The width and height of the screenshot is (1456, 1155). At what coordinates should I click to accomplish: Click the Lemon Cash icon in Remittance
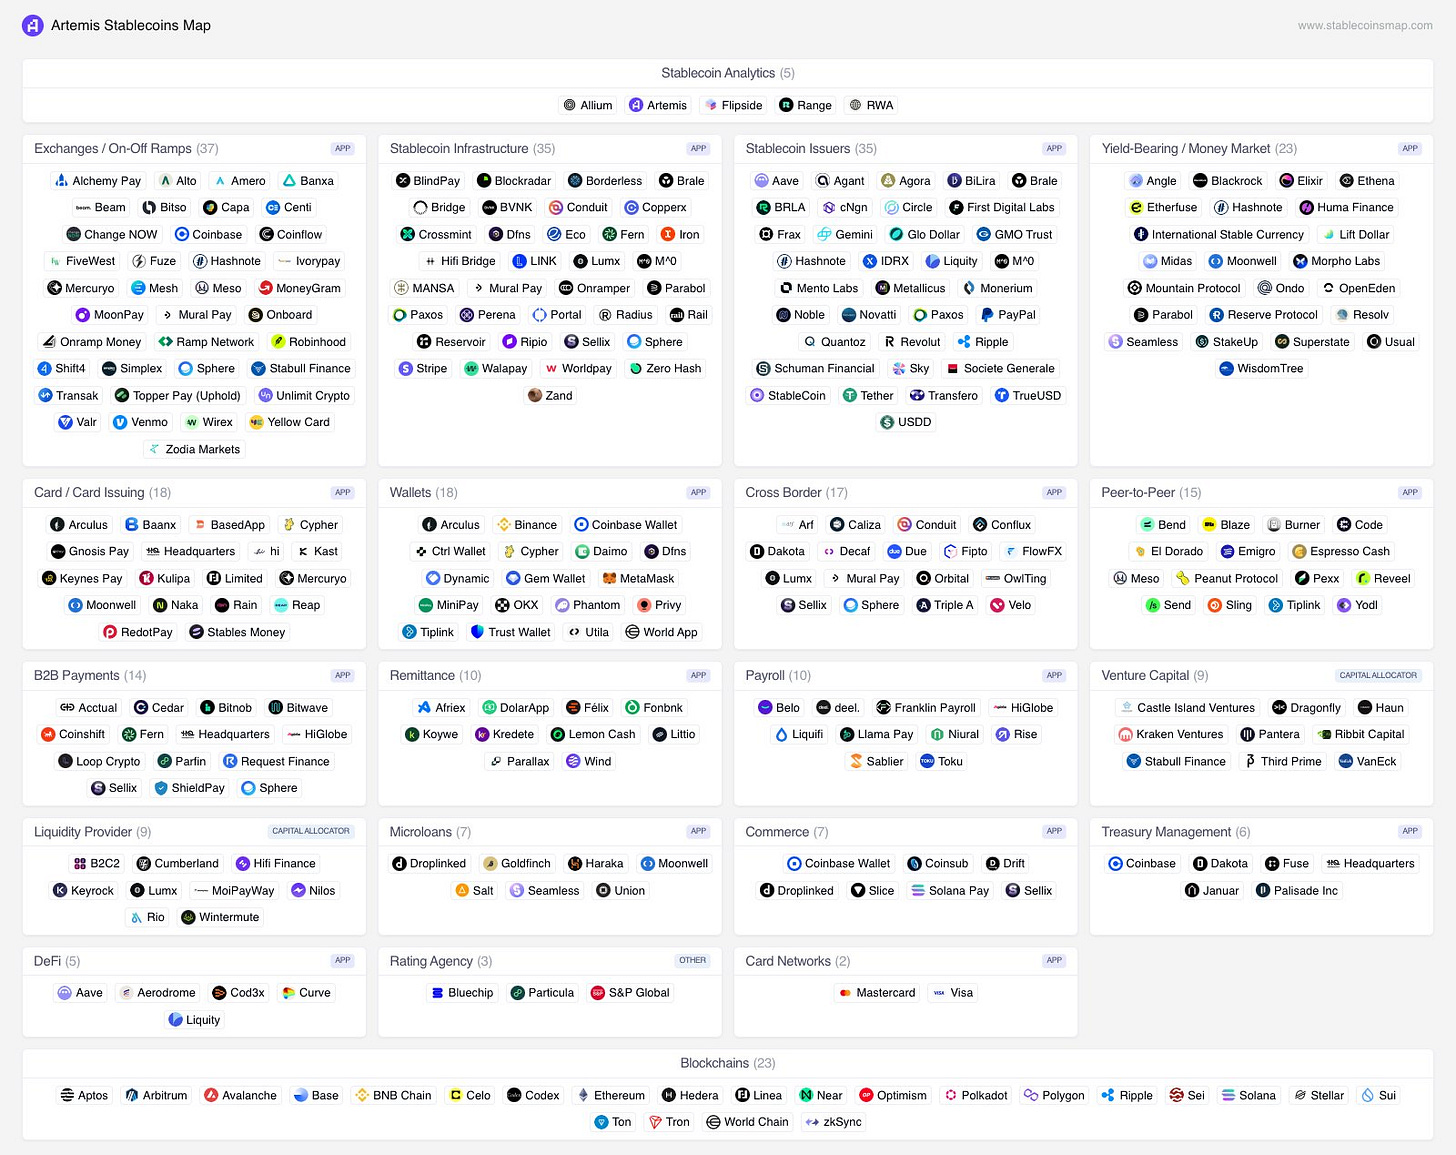point(558,735)
